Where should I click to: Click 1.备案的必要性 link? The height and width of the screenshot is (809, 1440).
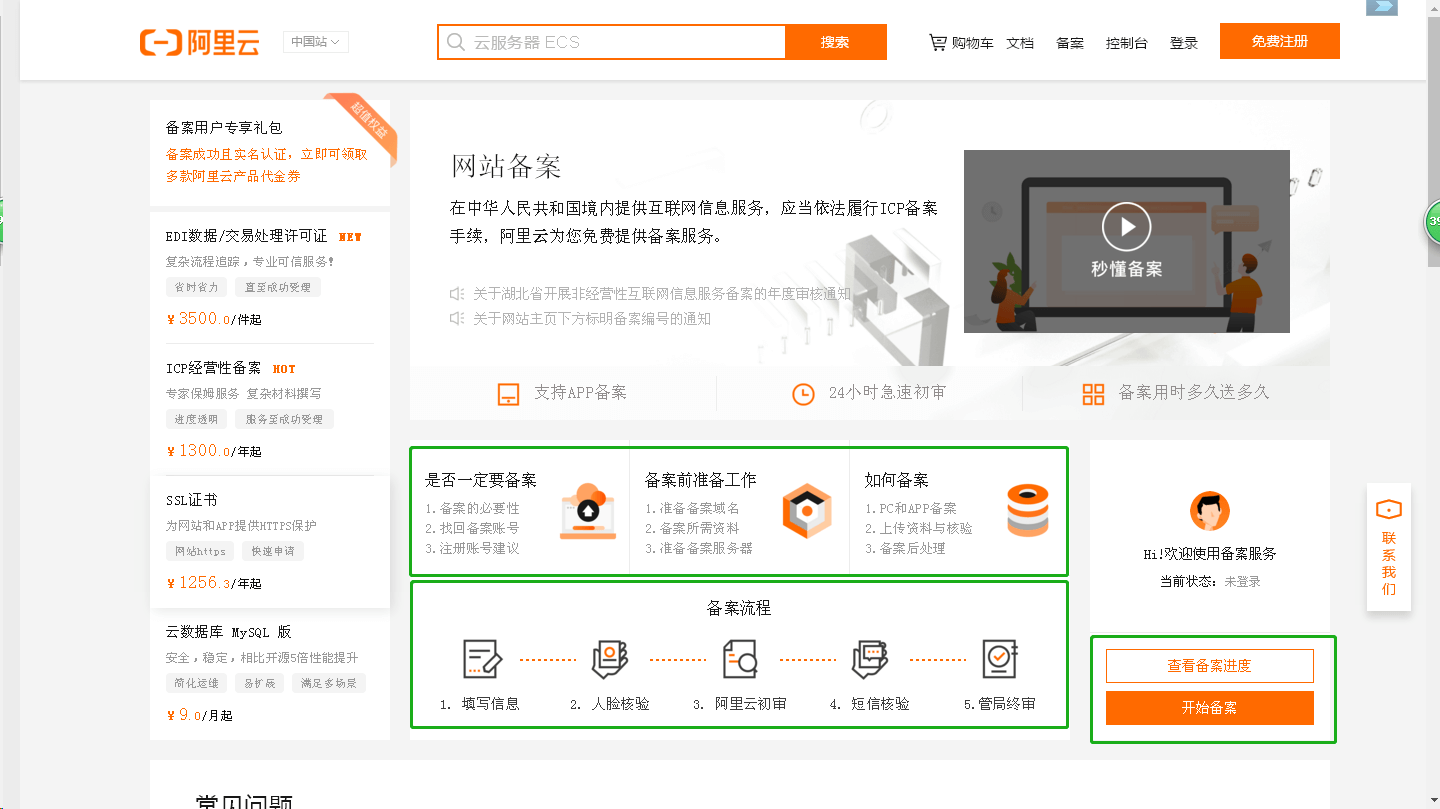[473, 508]
